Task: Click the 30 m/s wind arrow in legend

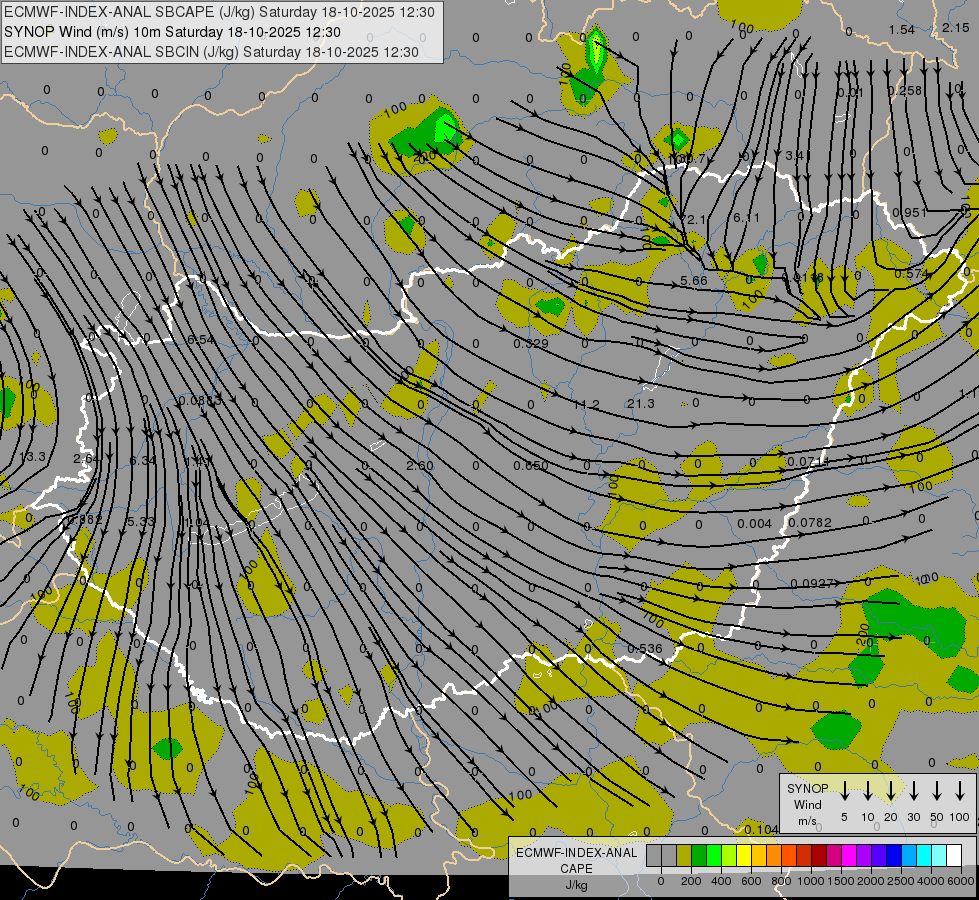Action: (913, 791)
